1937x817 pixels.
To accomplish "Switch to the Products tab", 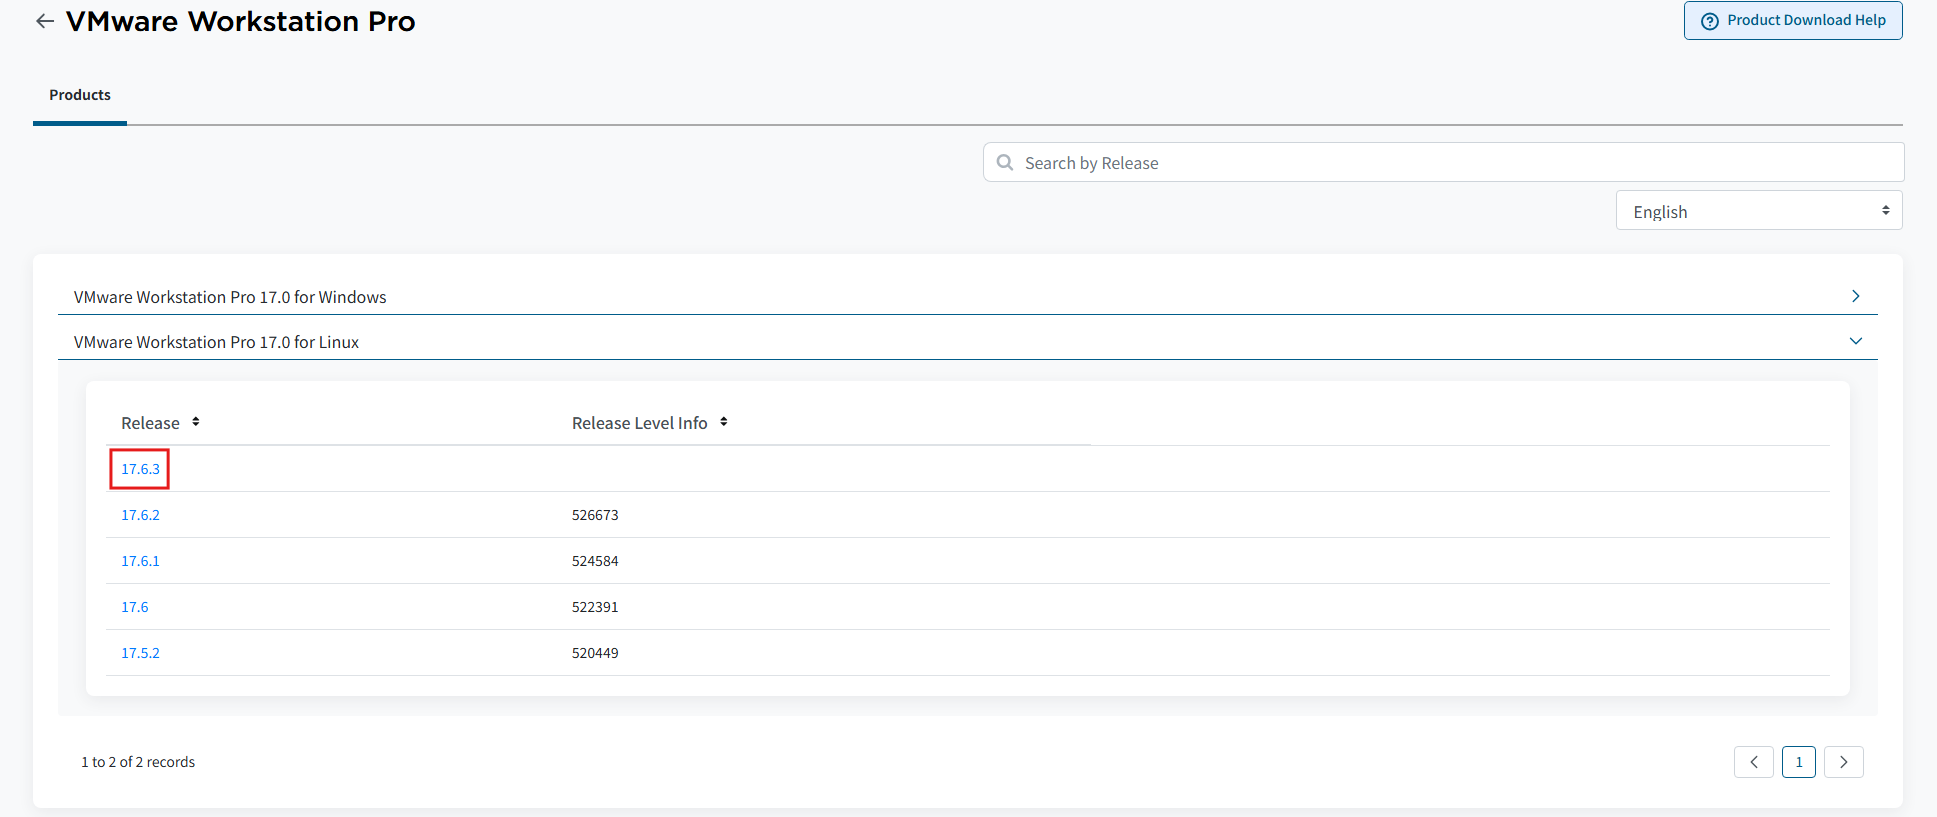I will [80, 95].
